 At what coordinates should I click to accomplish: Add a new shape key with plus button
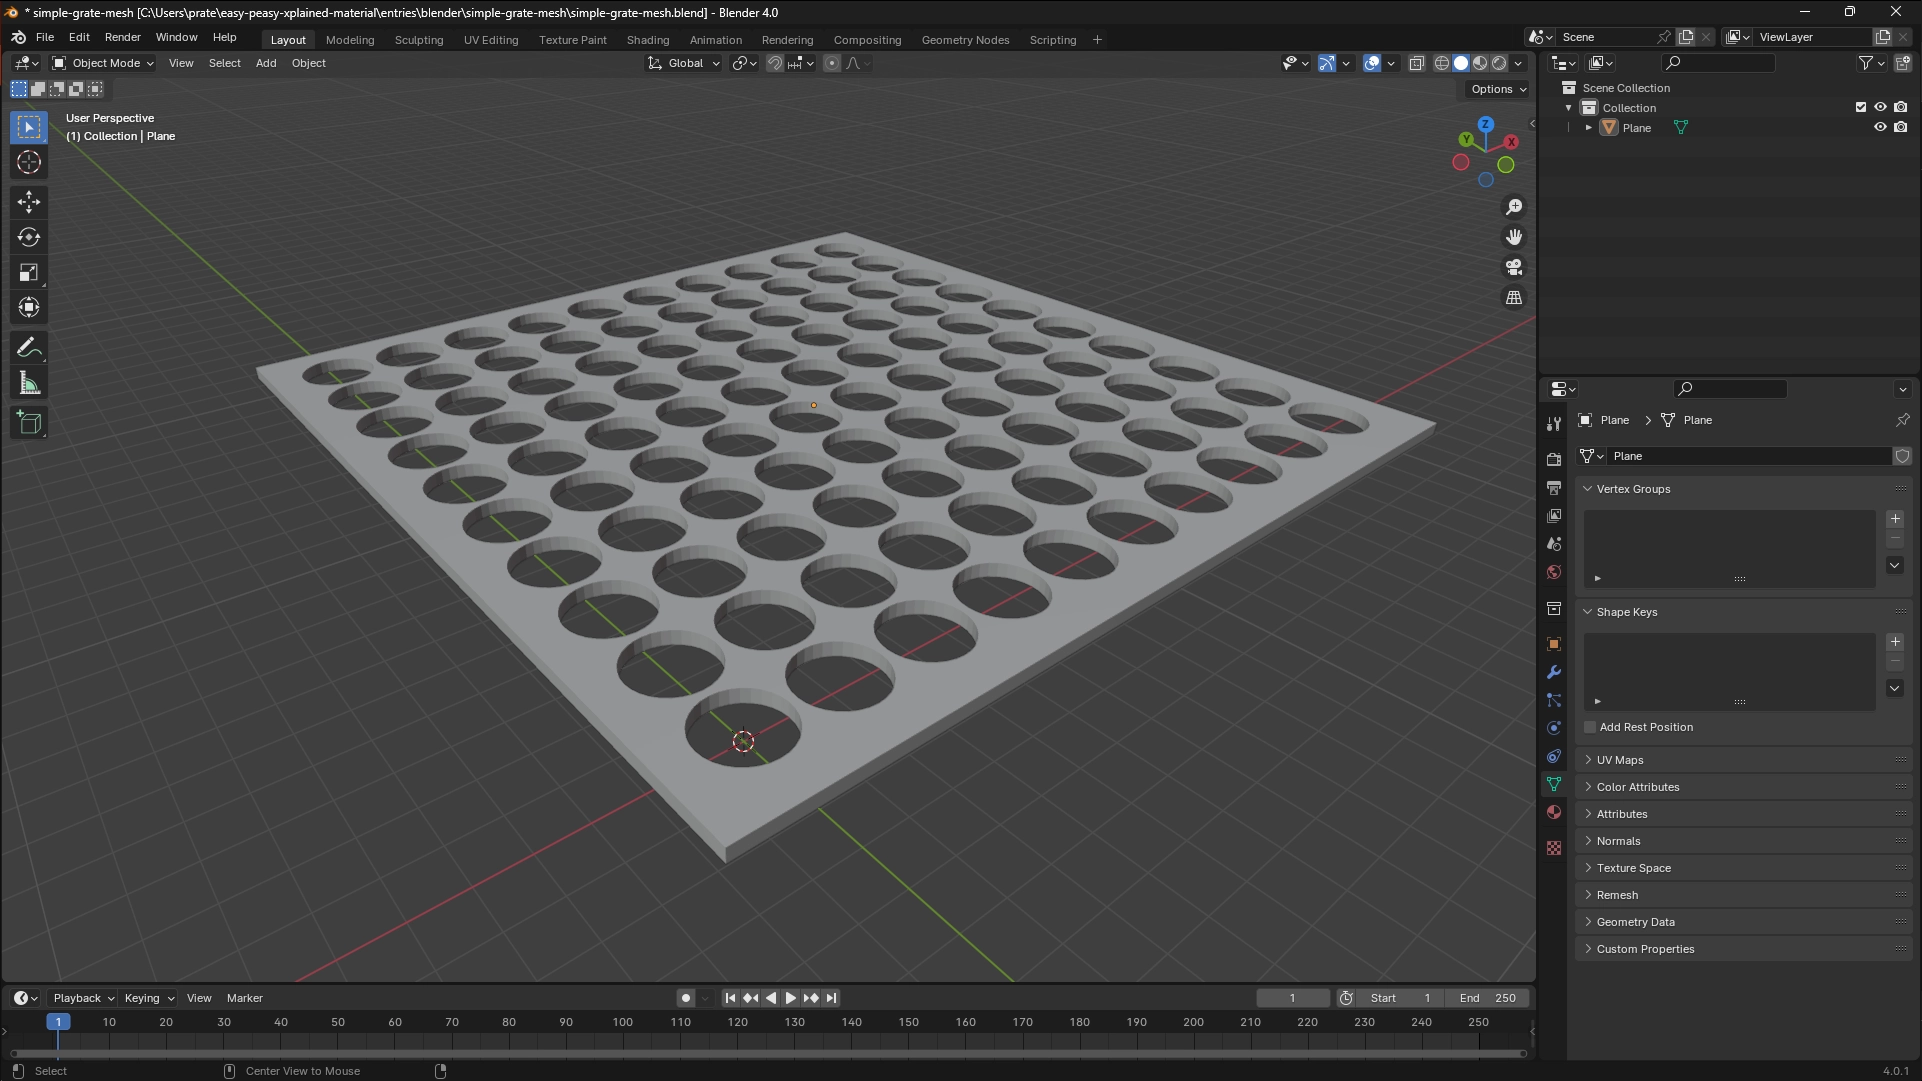coord(1895,641)
